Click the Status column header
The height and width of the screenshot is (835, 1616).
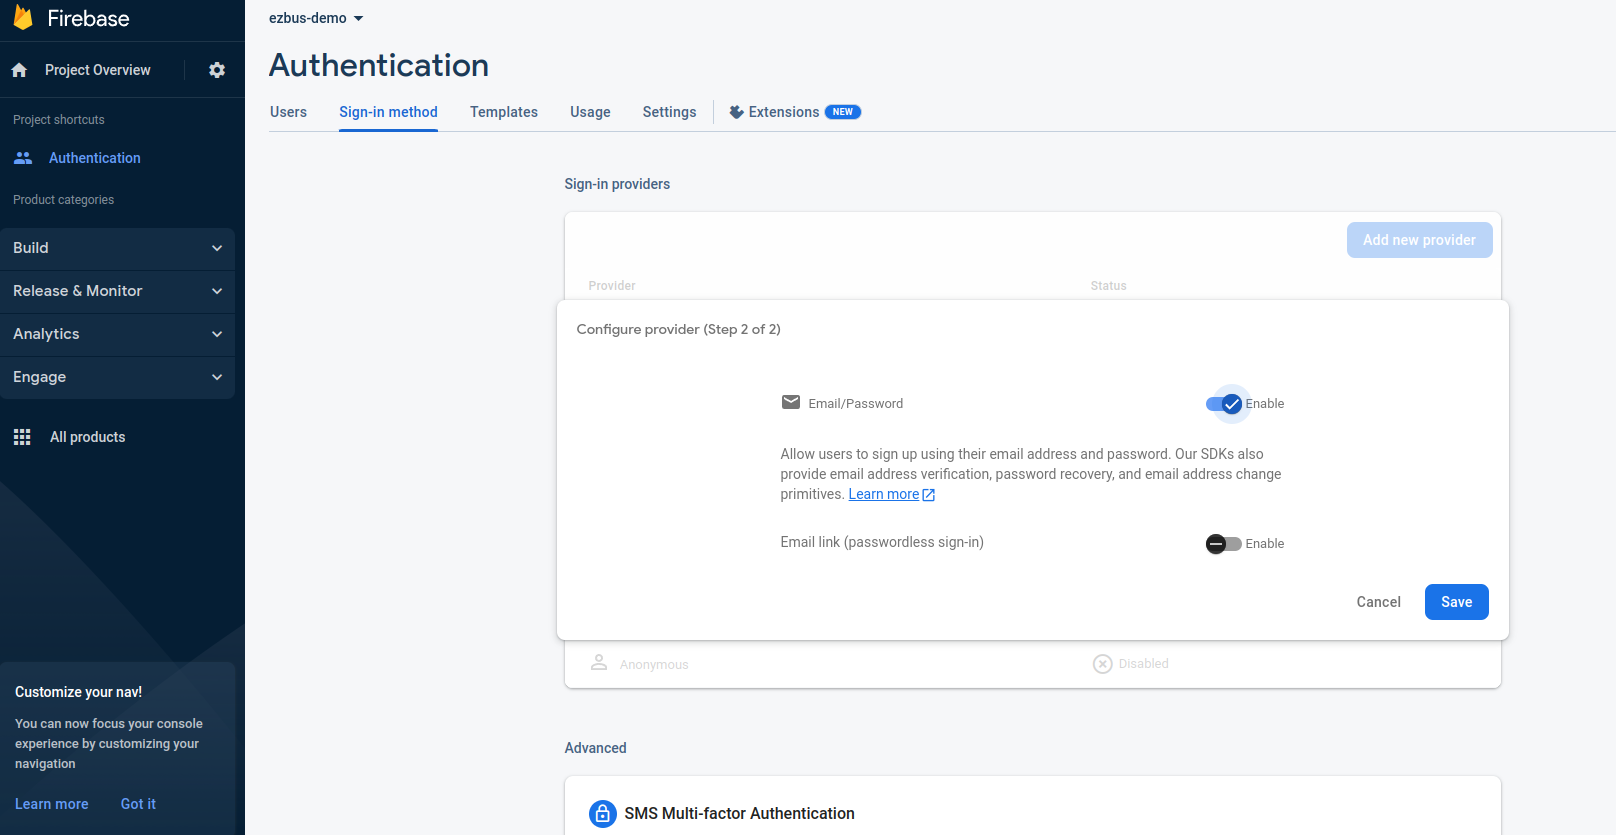click(x=1108, y=286)
